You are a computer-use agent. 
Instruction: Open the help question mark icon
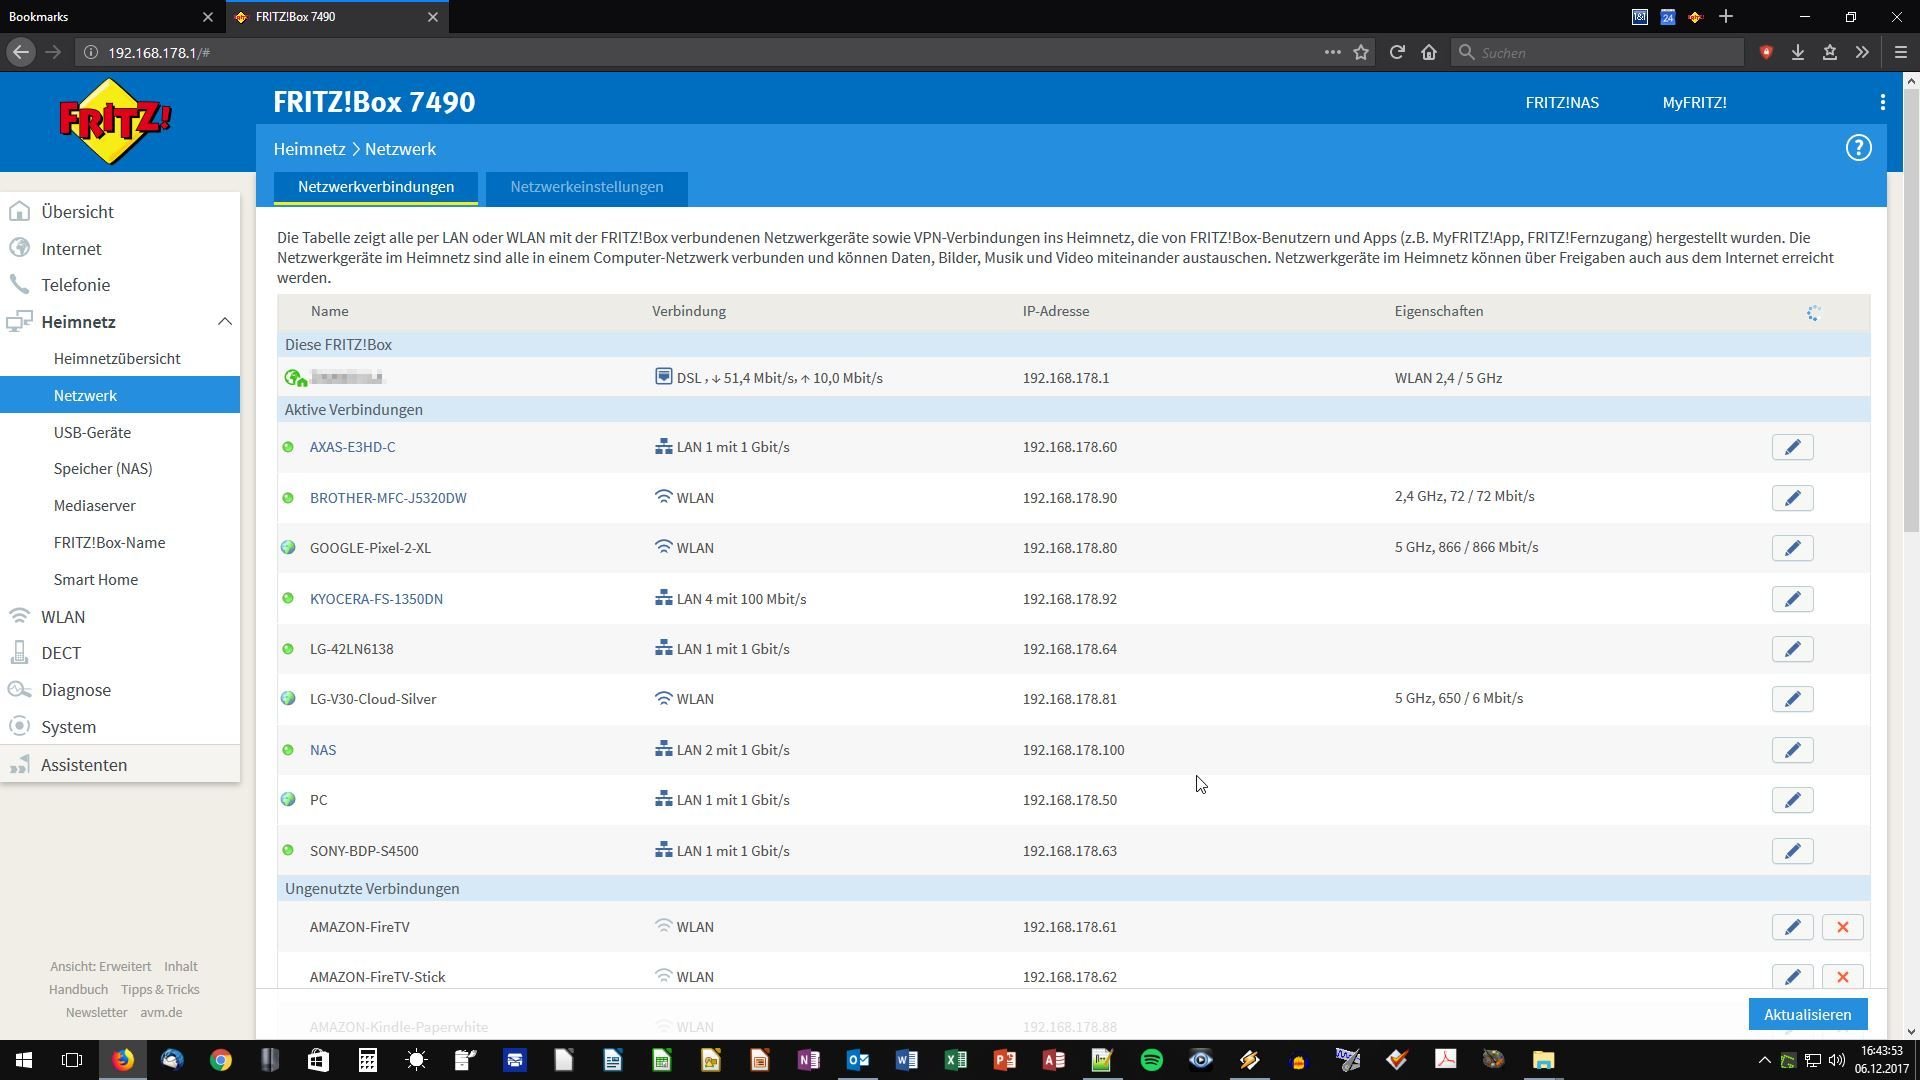pyautogui.click(x=1858, y=148)
